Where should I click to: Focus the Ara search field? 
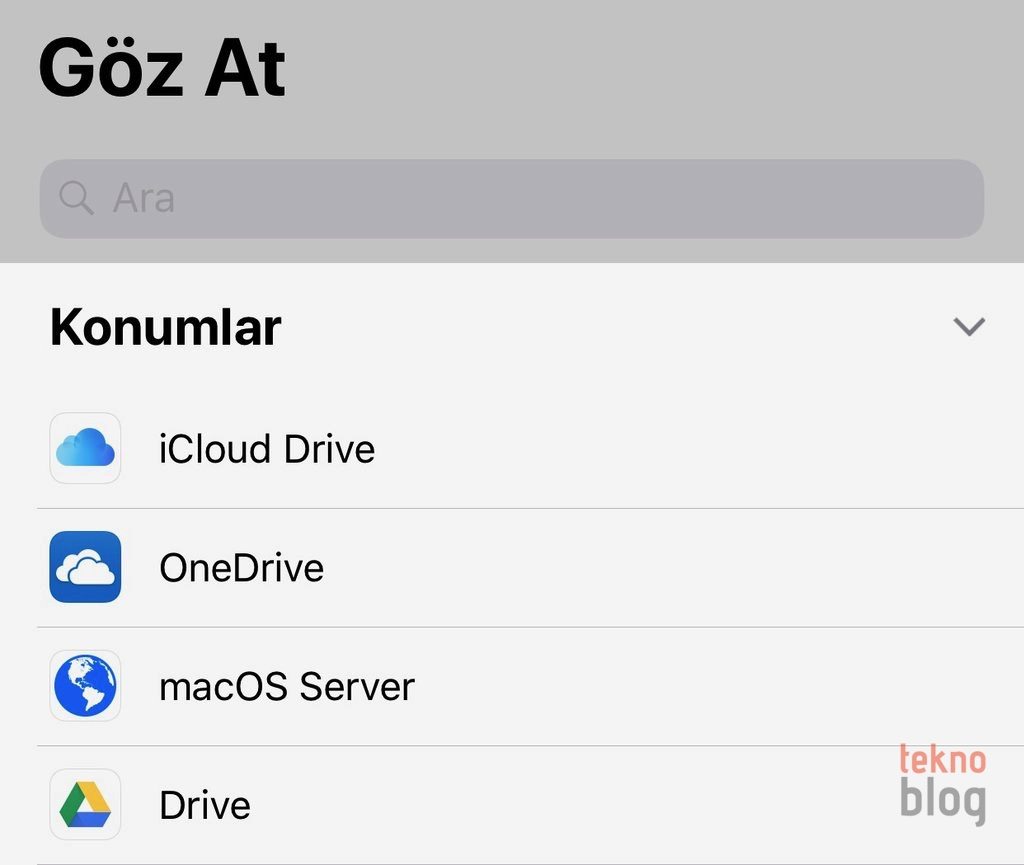512,198
